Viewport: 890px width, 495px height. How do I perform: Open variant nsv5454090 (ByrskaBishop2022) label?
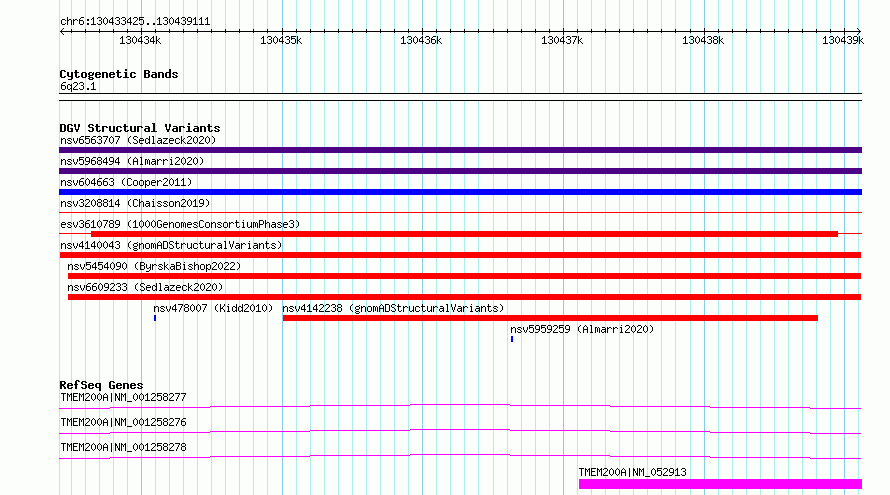[154, 266]
